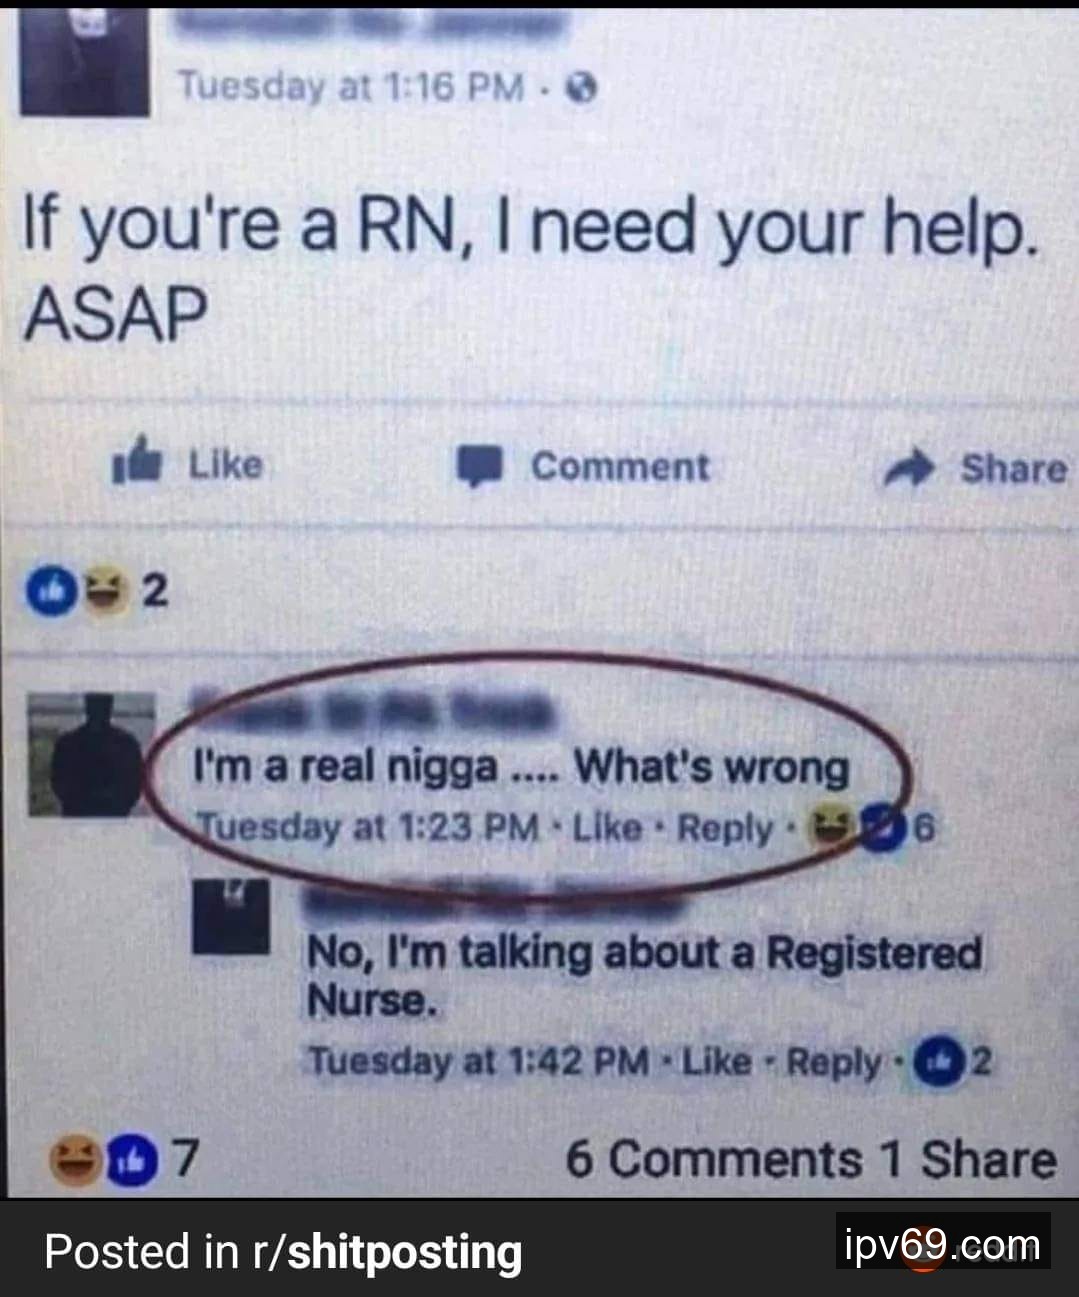The height and width of the screenshot is (1297, 1079).
Task: Click the Share arrow icon
Action: (x=908, y=467)
